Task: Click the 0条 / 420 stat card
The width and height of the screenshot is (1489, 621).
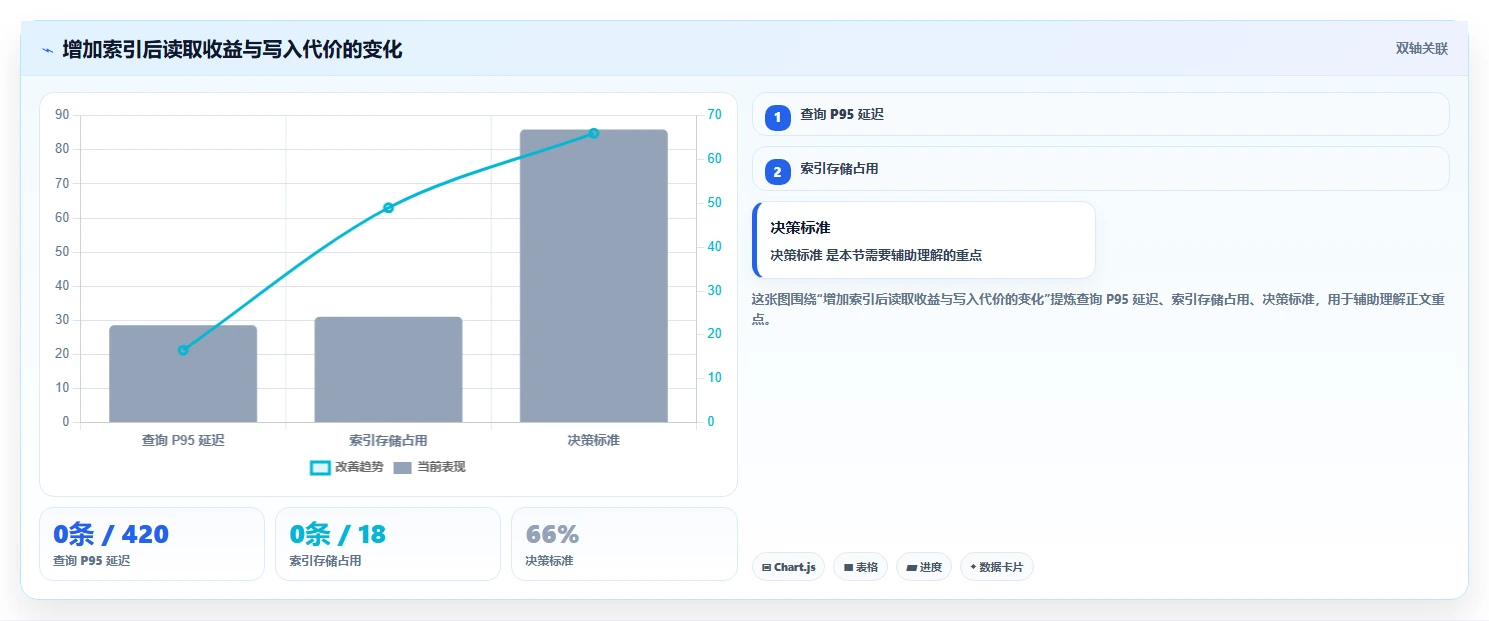Action: (152, 544)
